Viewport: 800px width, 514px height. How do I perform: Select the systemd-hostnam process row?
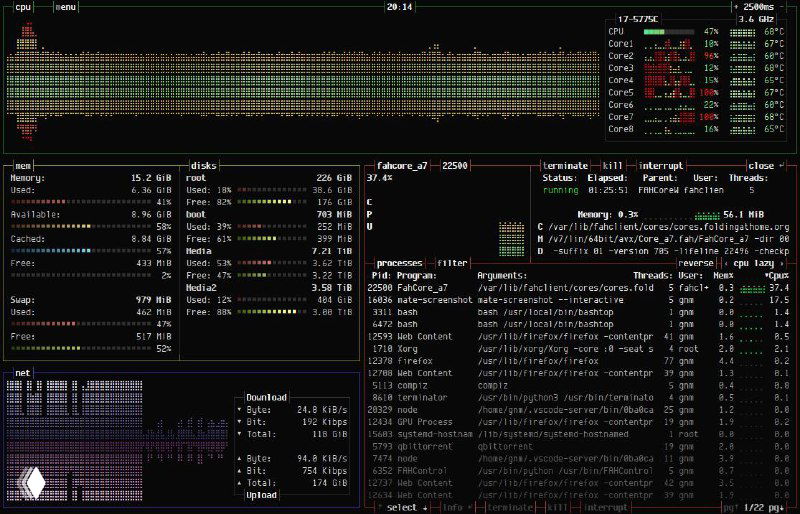point(579,434)
